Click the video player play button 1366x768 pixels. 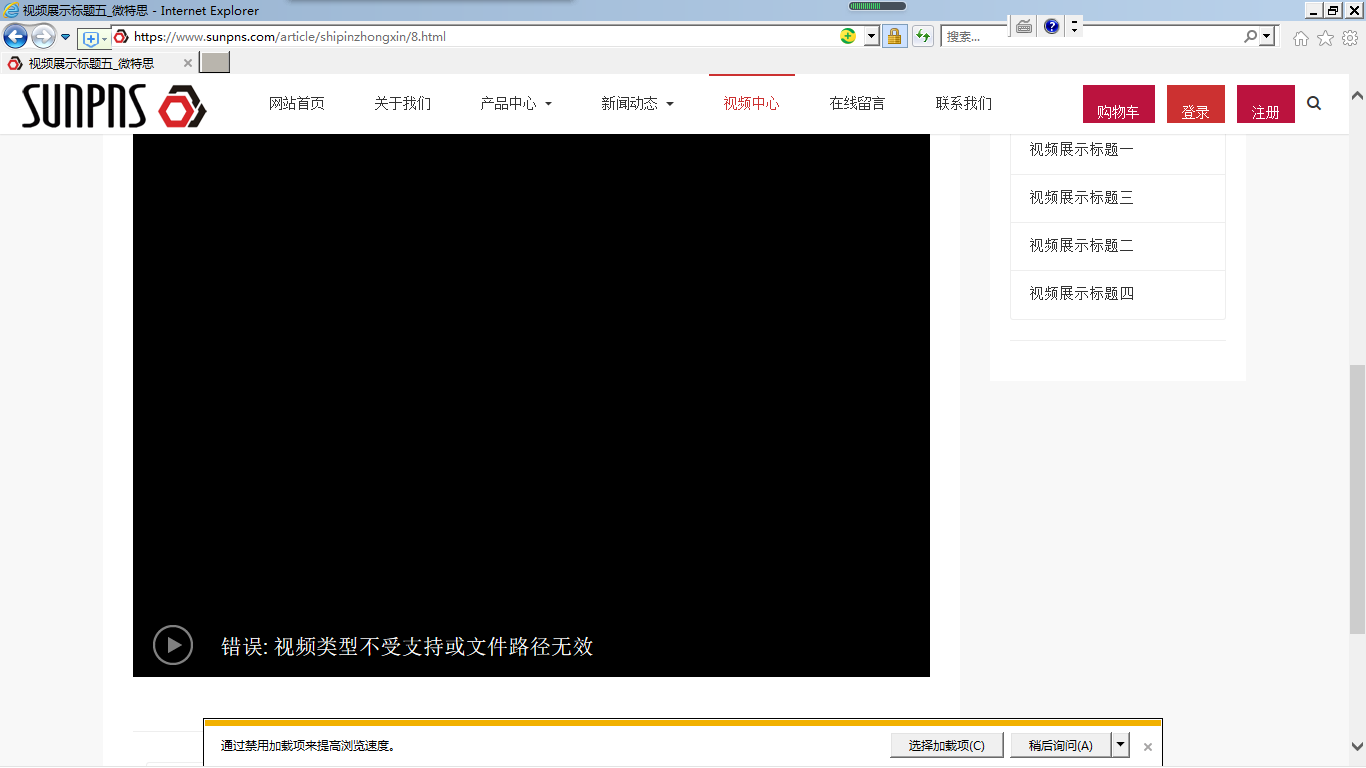[x=173, y=645]
